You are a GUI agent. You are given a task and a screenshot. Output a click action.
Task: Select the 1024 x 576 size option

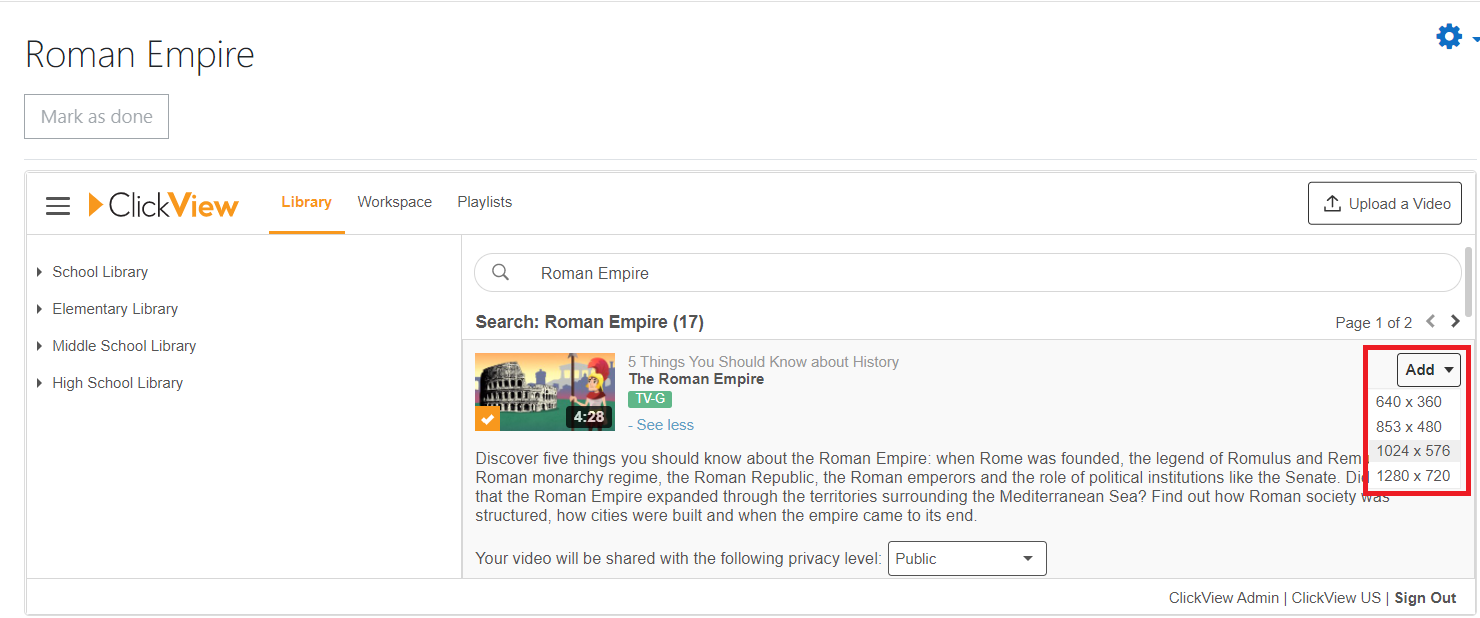click(1414, 451)
